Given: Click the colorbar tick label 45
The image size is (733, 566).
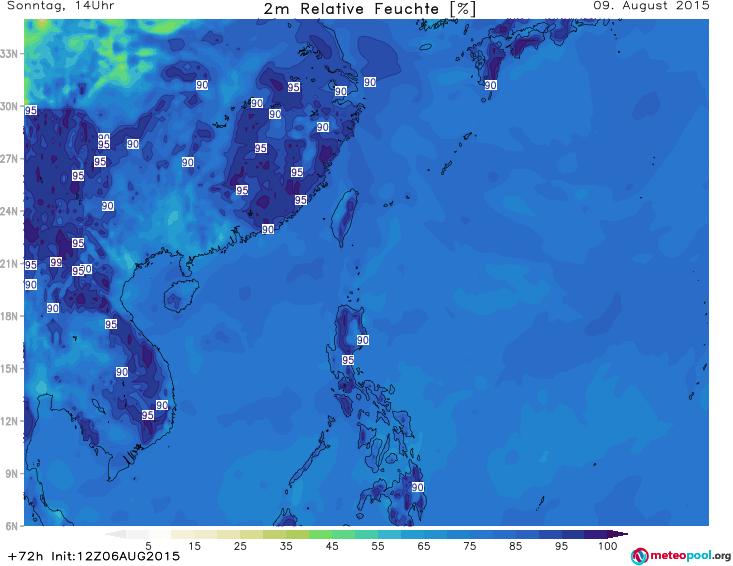Looking at the screenshot, I should (x=332, y=546).
